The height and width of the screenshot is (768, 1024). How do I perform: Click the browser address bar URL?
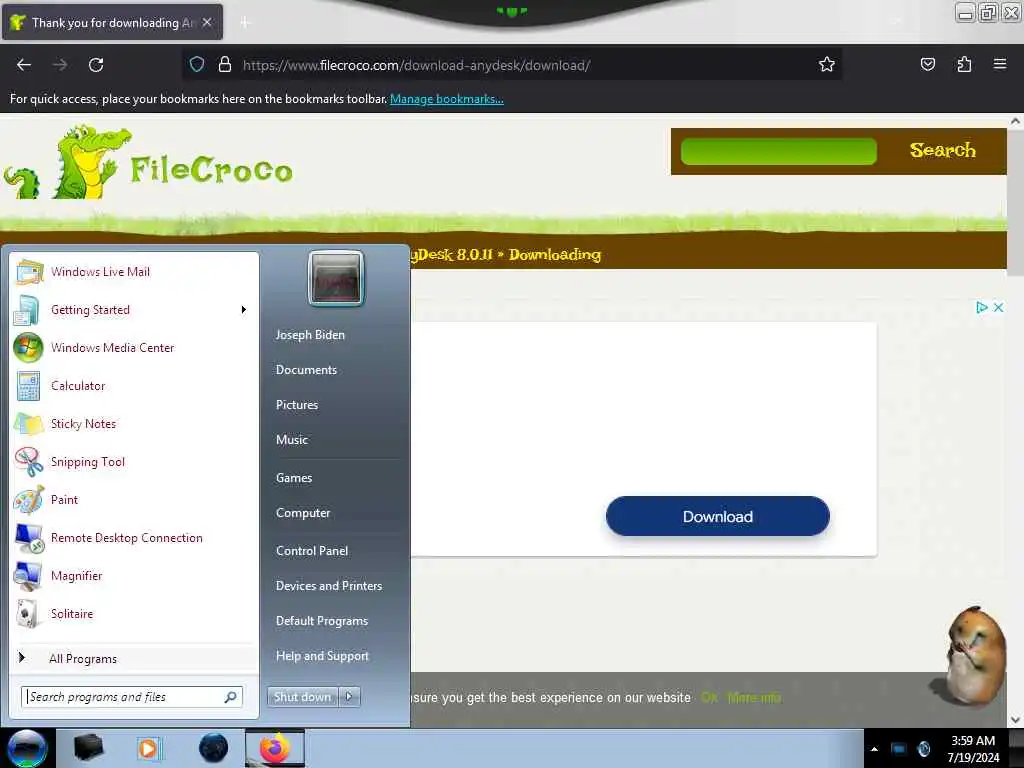click(x=417, y=65)
